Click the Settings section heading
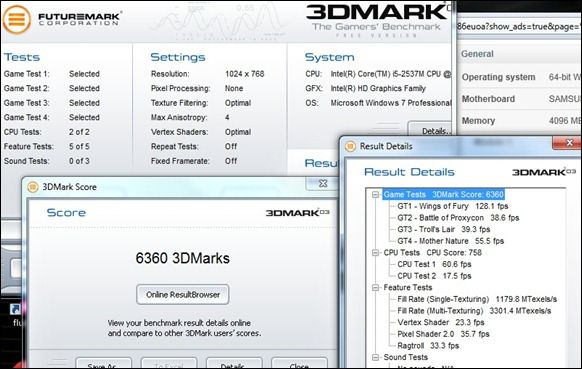 coord(178,57)
